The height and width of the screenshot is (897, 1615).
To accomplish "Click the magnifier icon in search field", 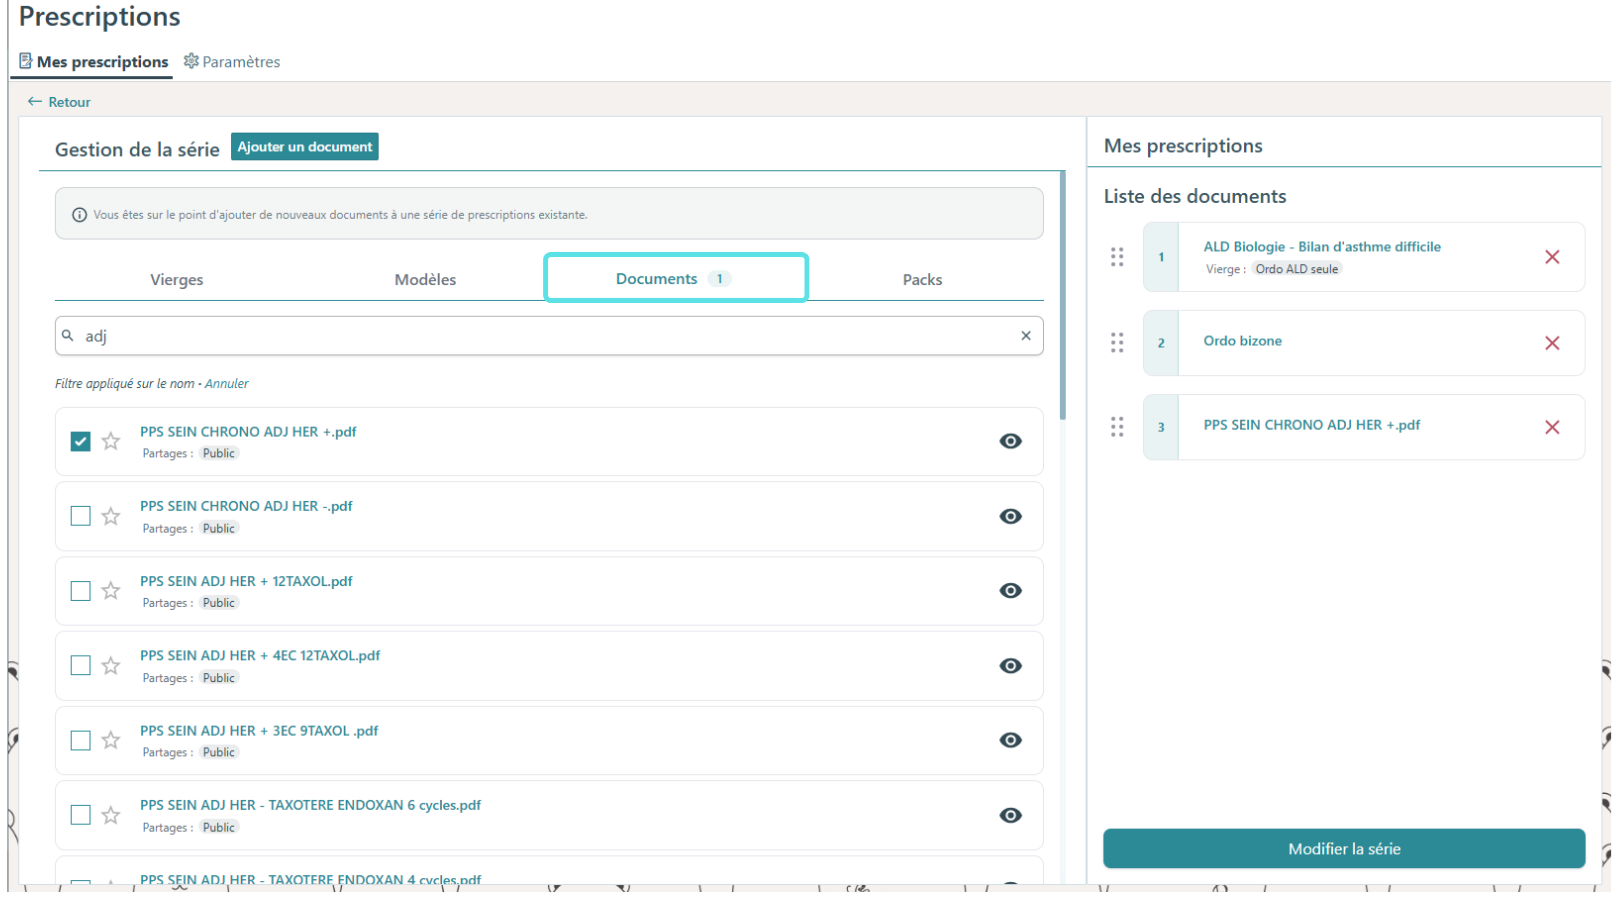I will (68, 336).
